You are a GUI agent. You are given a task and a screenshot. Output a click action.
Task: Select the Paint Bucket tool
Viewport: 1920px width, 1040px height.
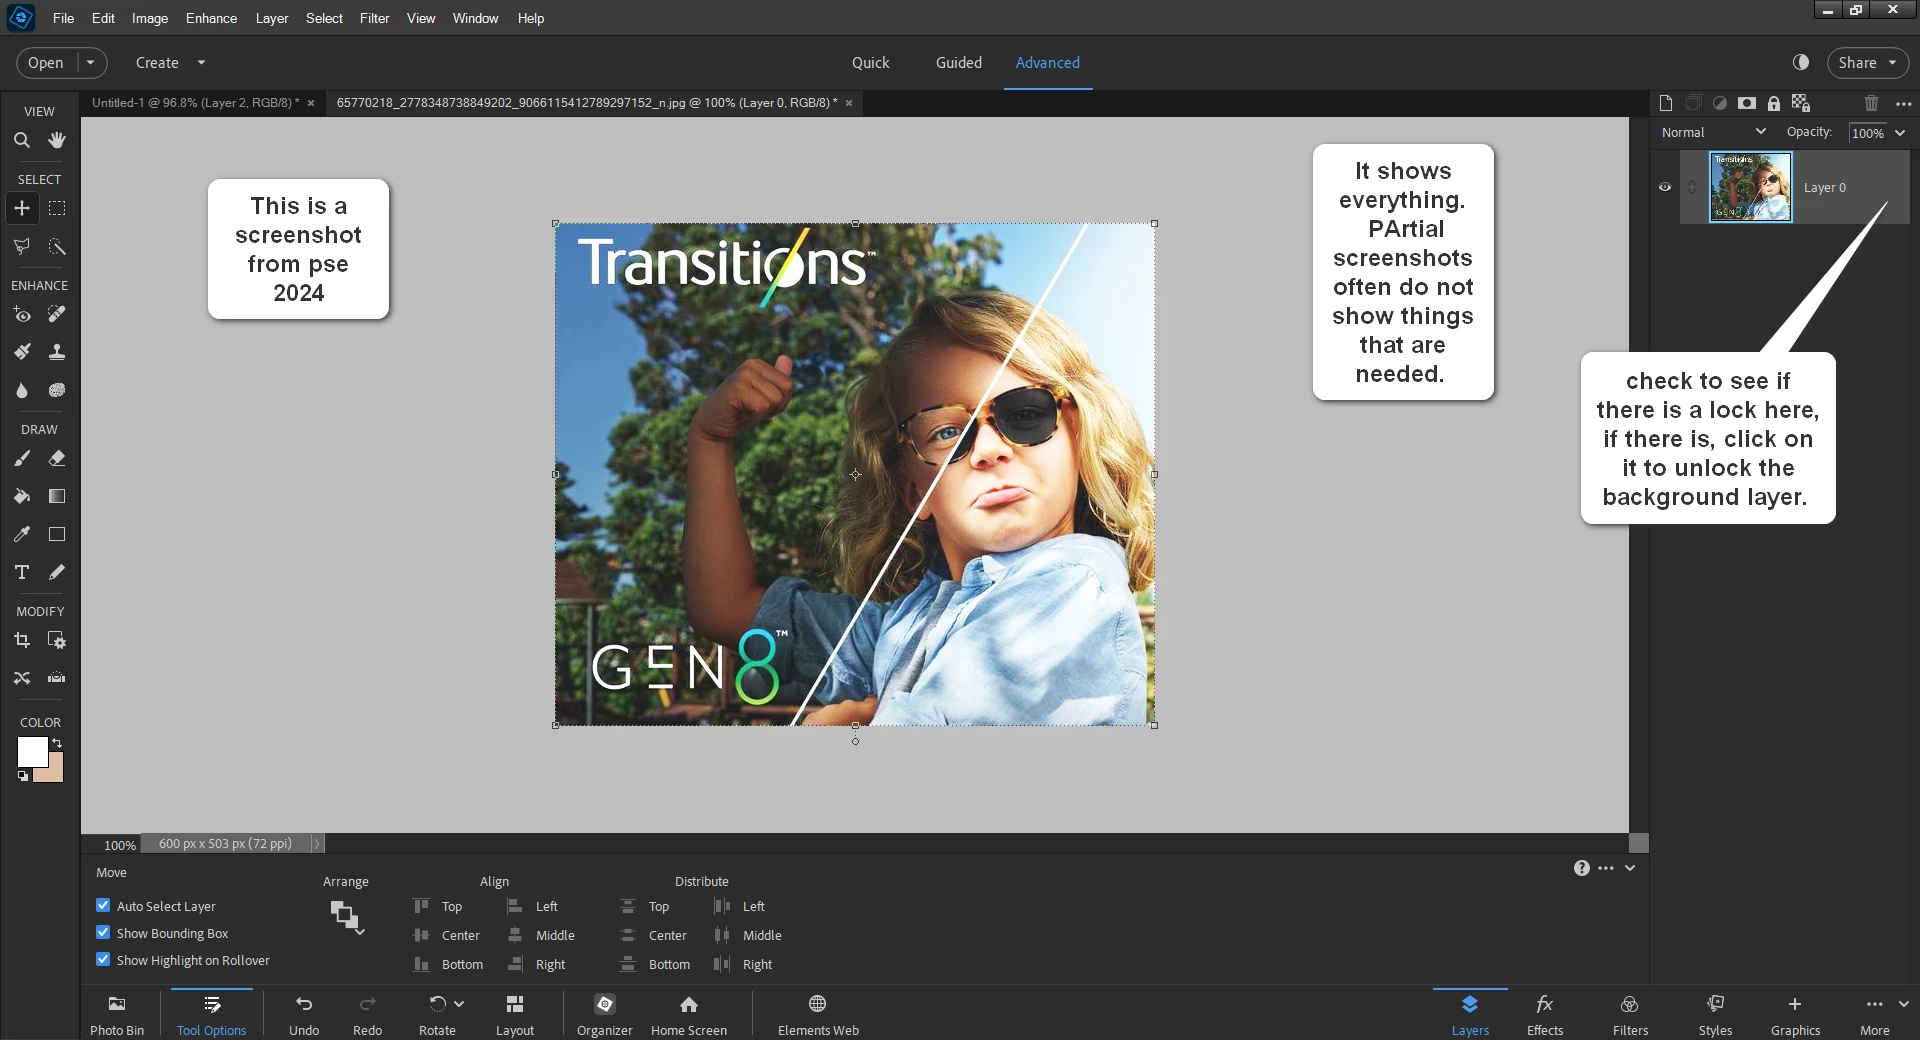tap(21, 496)
